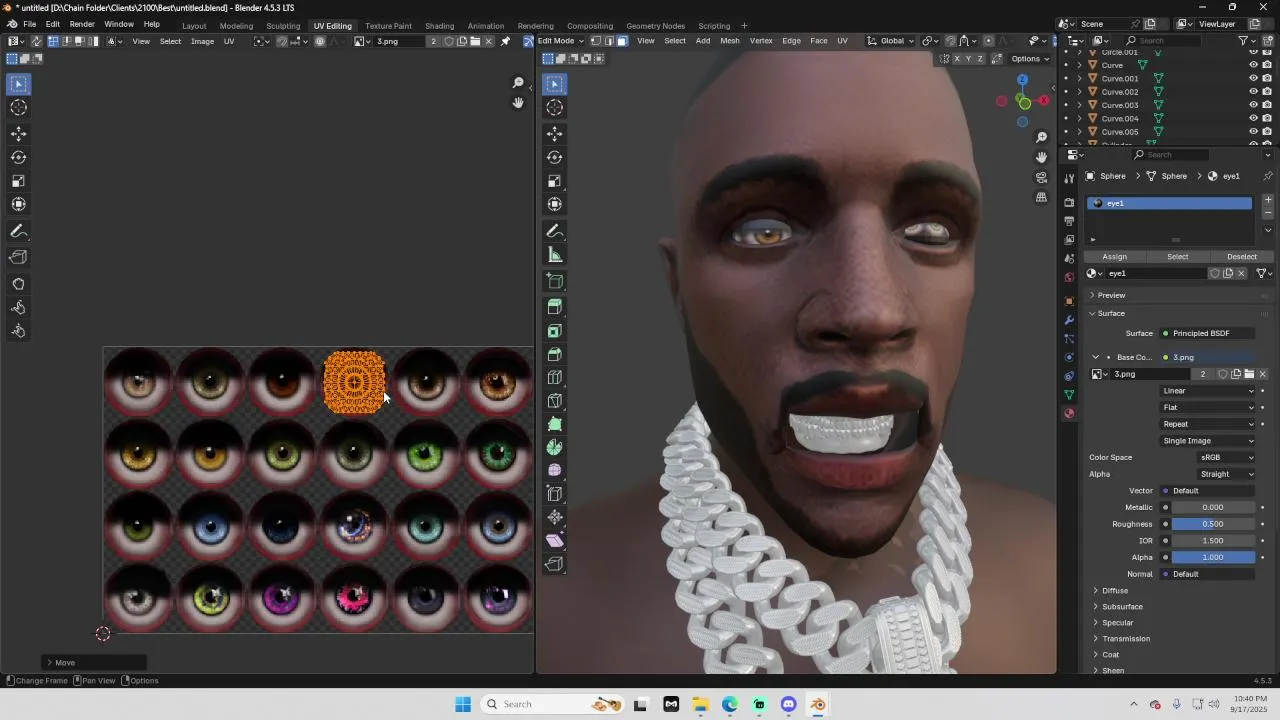Select the Rip Region tool in 3D toolbar

point(555,564)
